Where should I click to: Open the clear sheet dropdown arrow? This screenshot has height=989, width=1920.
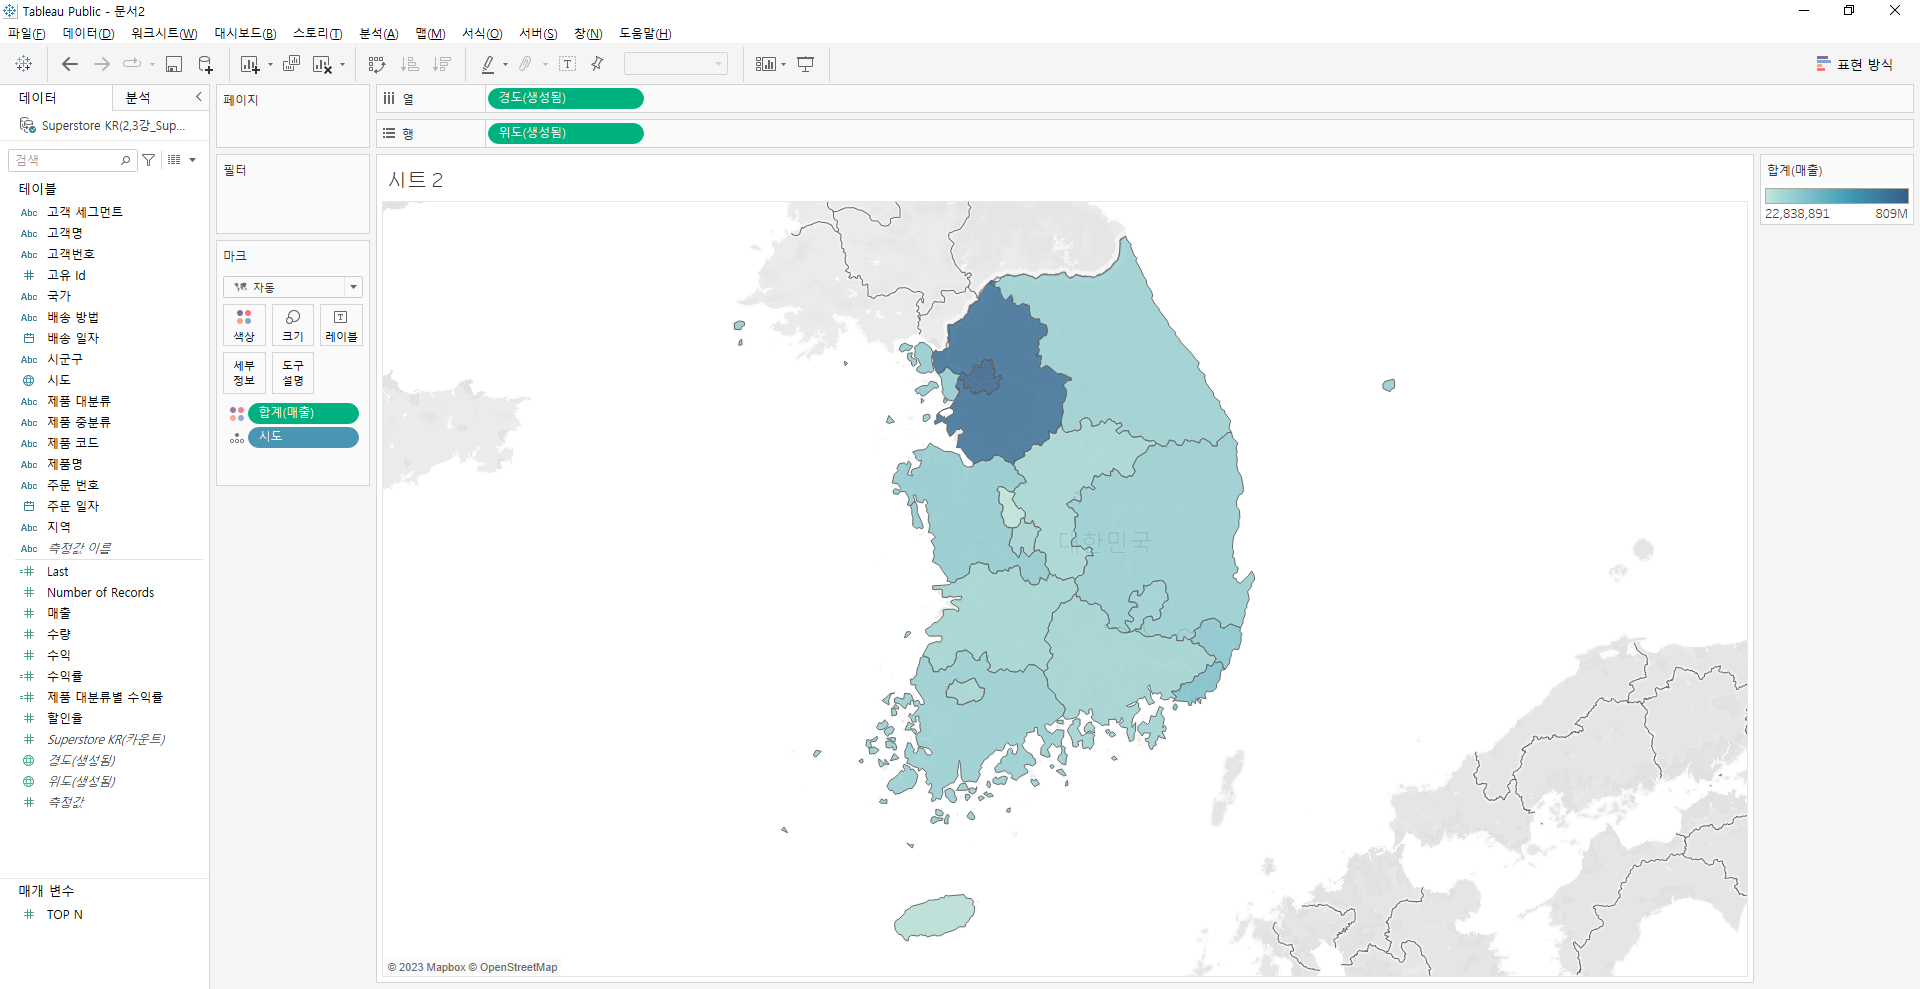[343, 65]
